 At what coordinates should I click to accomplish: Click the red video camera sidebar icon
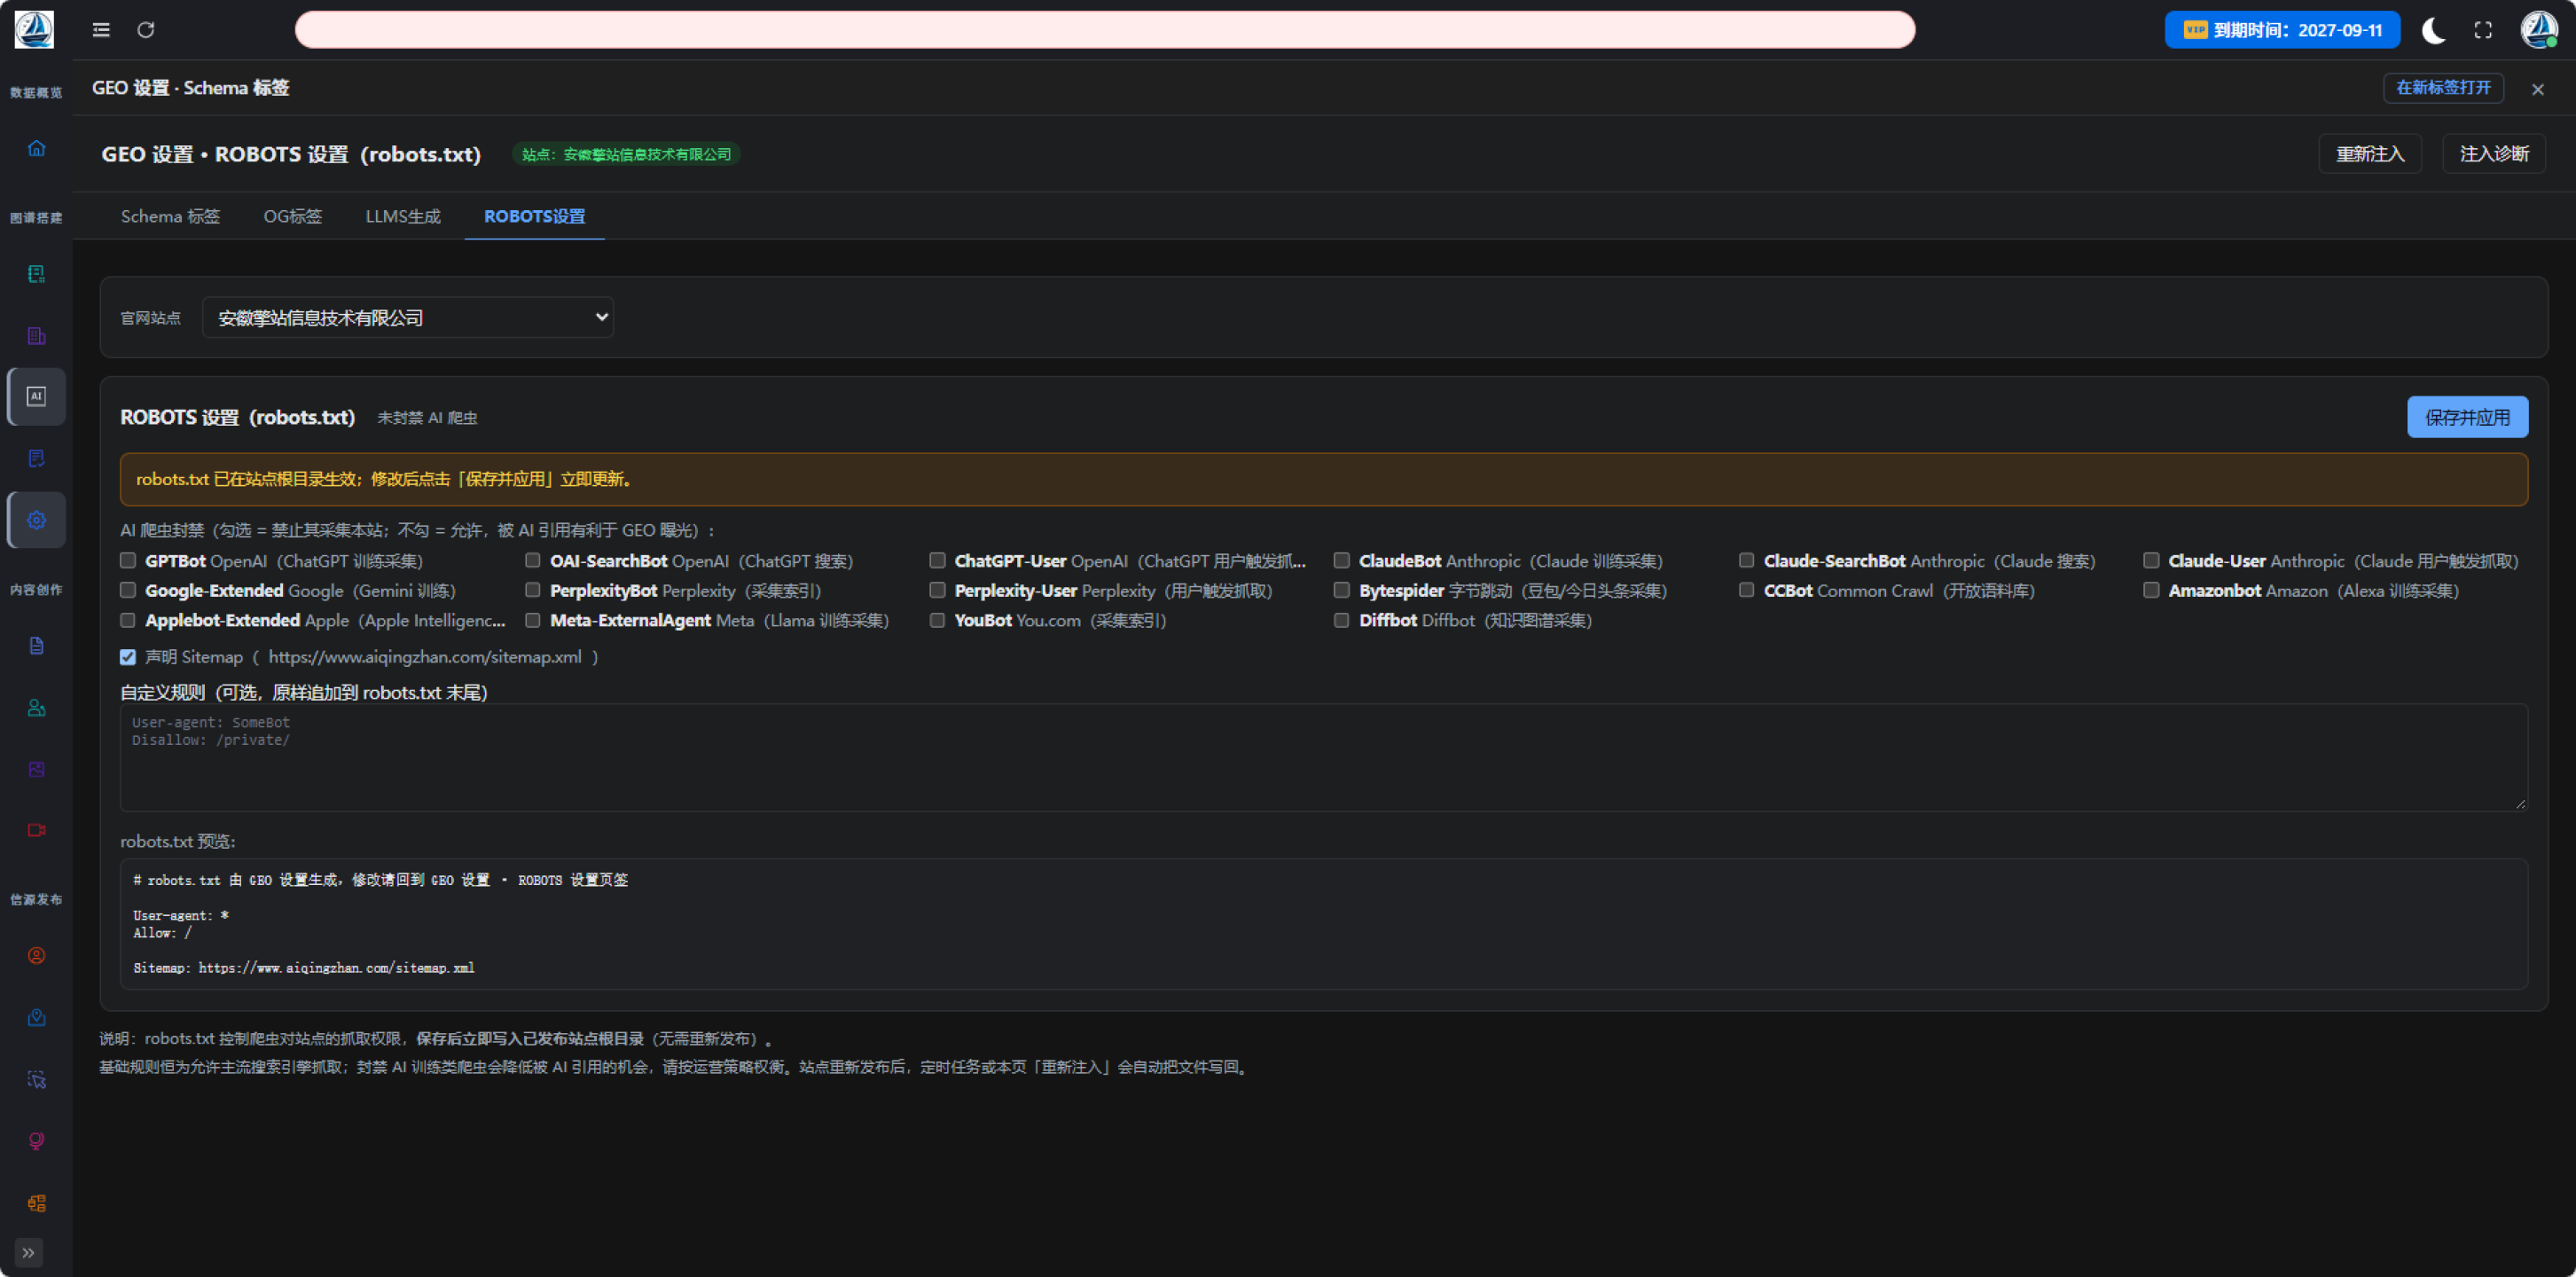[37, 830]
